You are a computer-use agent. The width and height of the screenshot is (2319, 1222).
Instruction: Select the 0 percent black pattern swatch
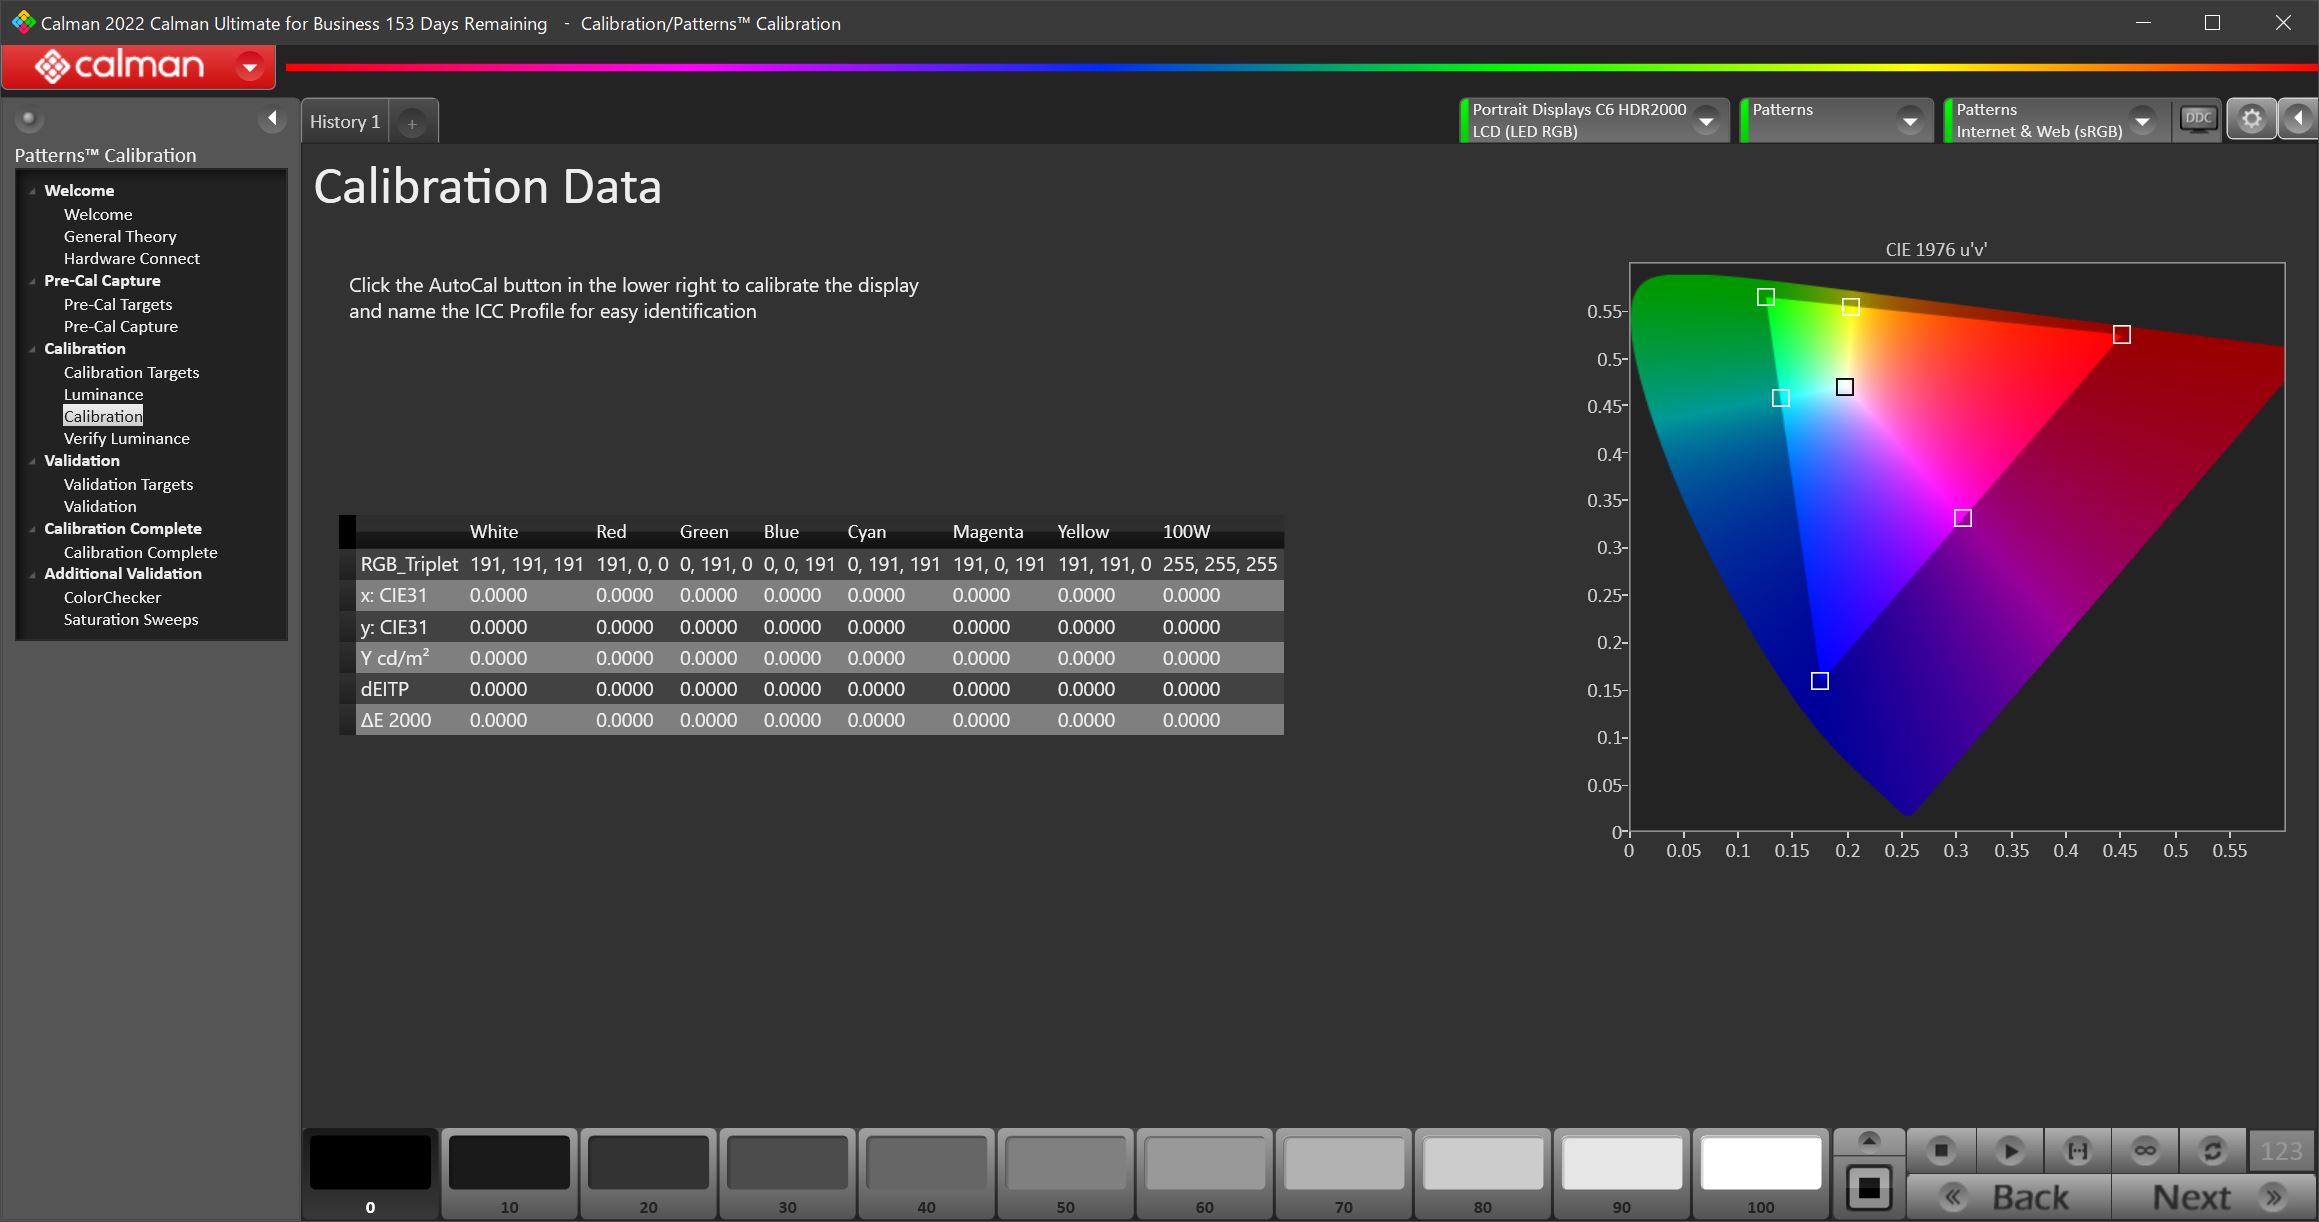pos(370,1162)
